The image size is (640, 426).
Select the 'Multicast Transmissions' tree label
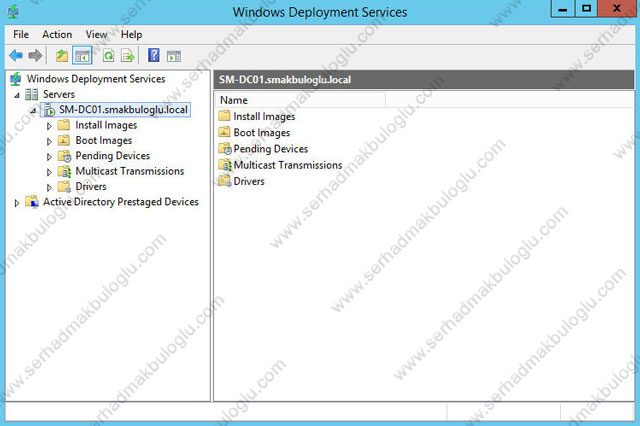click(x=130, y=171)
